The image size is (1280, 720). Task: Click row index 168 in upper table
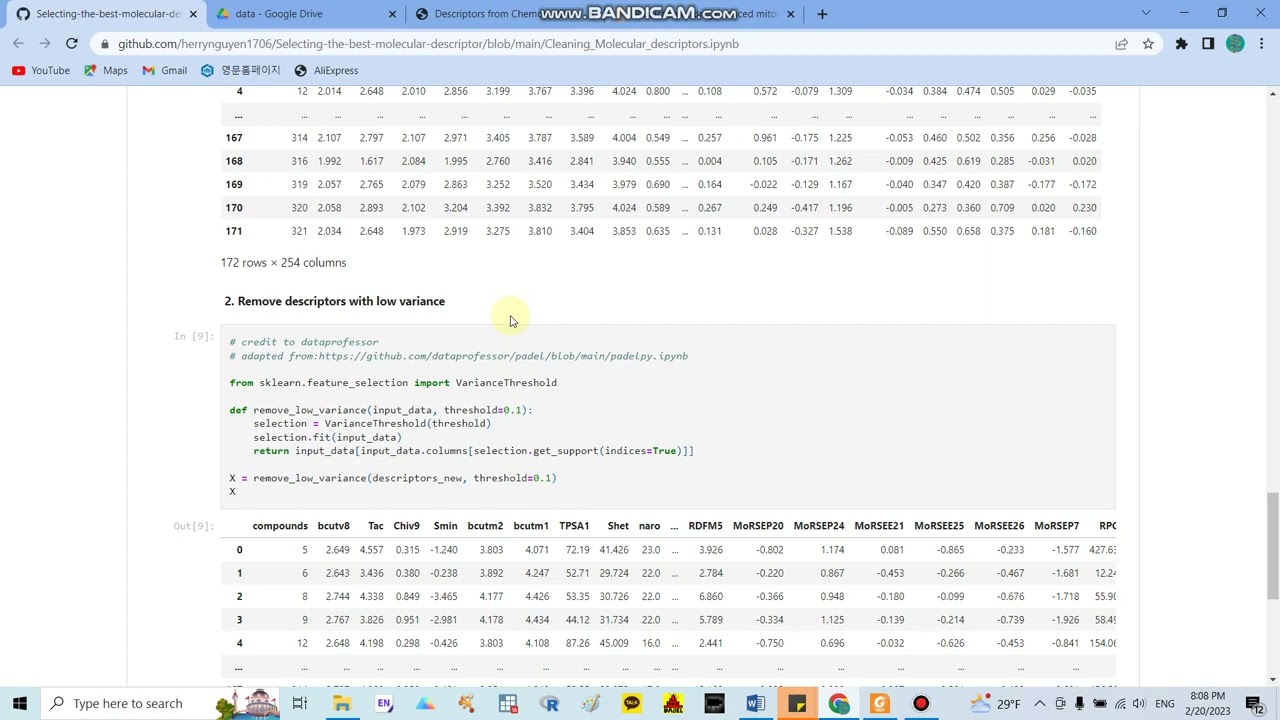(234, 161)
